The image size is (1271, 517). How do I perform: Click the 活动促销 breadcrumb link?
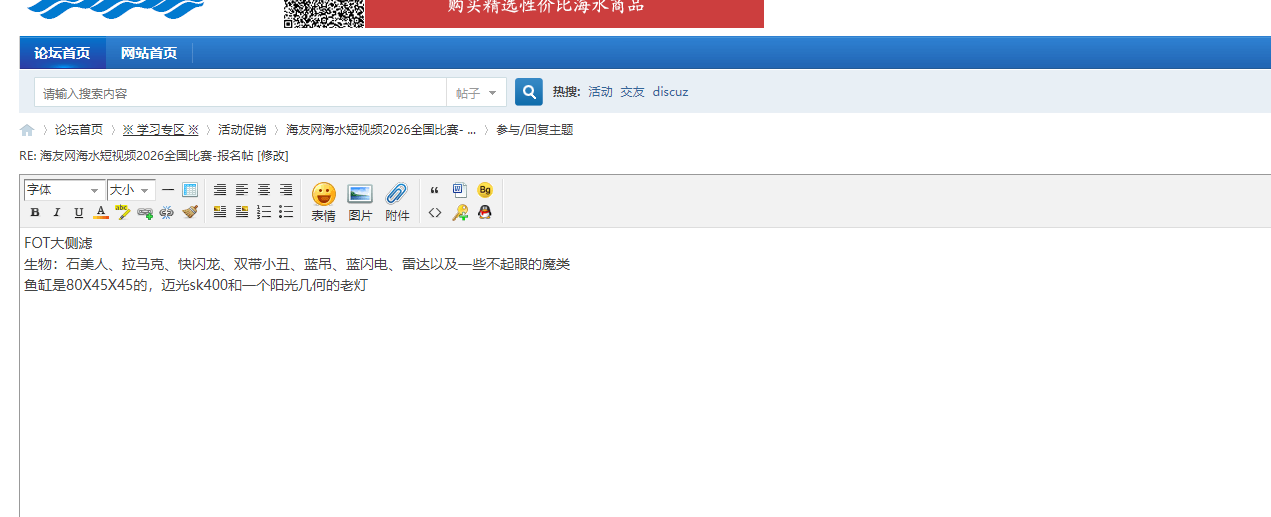pos(242,130)
